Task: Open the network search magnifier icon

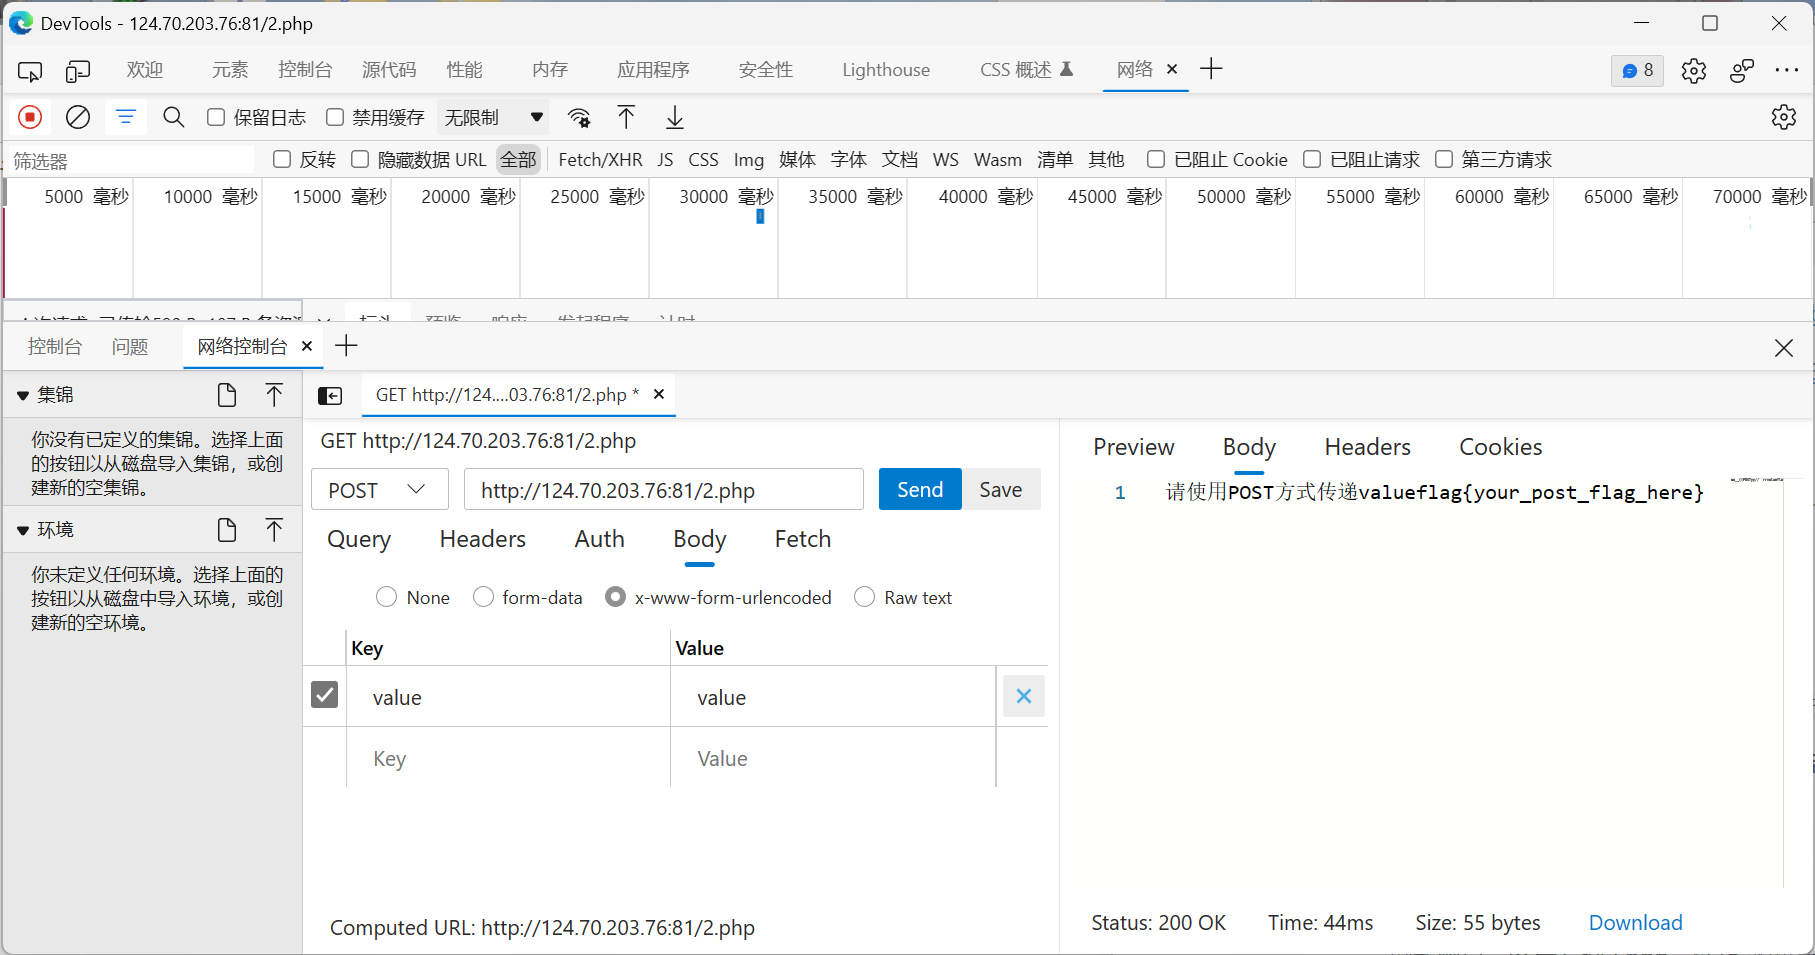Action: click(173, 118)
